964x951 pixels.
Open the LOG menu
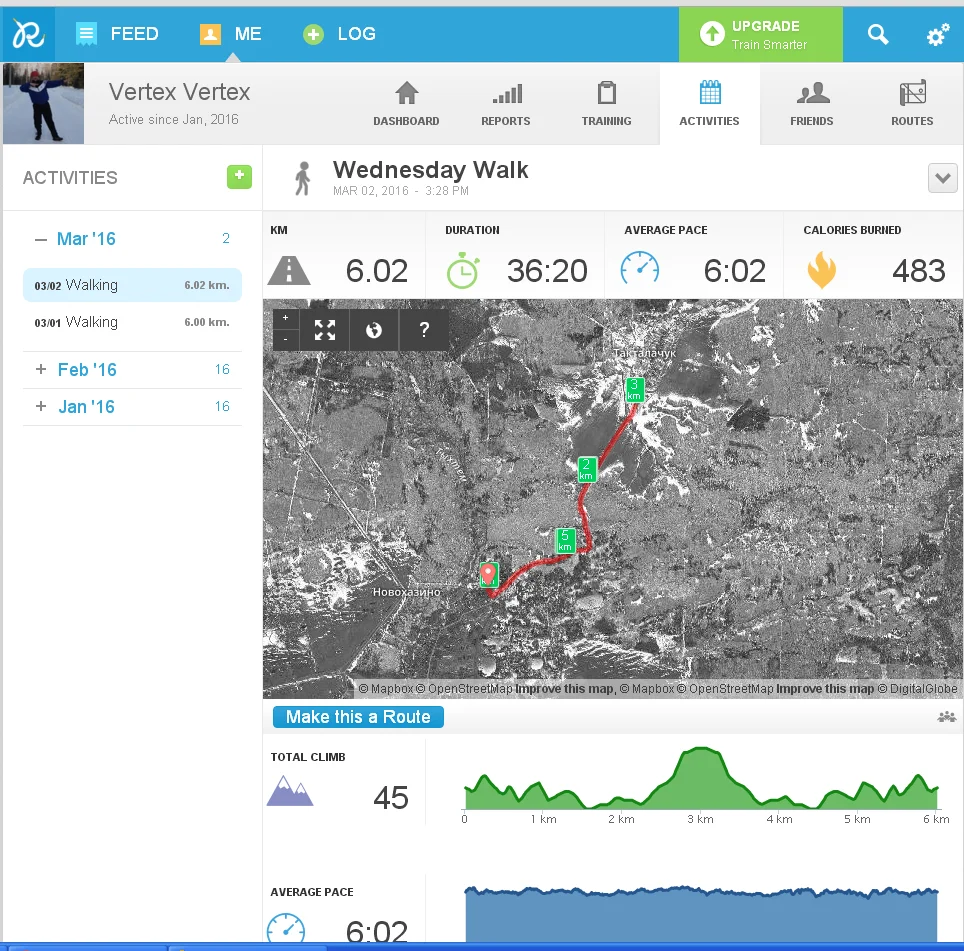(339, 34)
